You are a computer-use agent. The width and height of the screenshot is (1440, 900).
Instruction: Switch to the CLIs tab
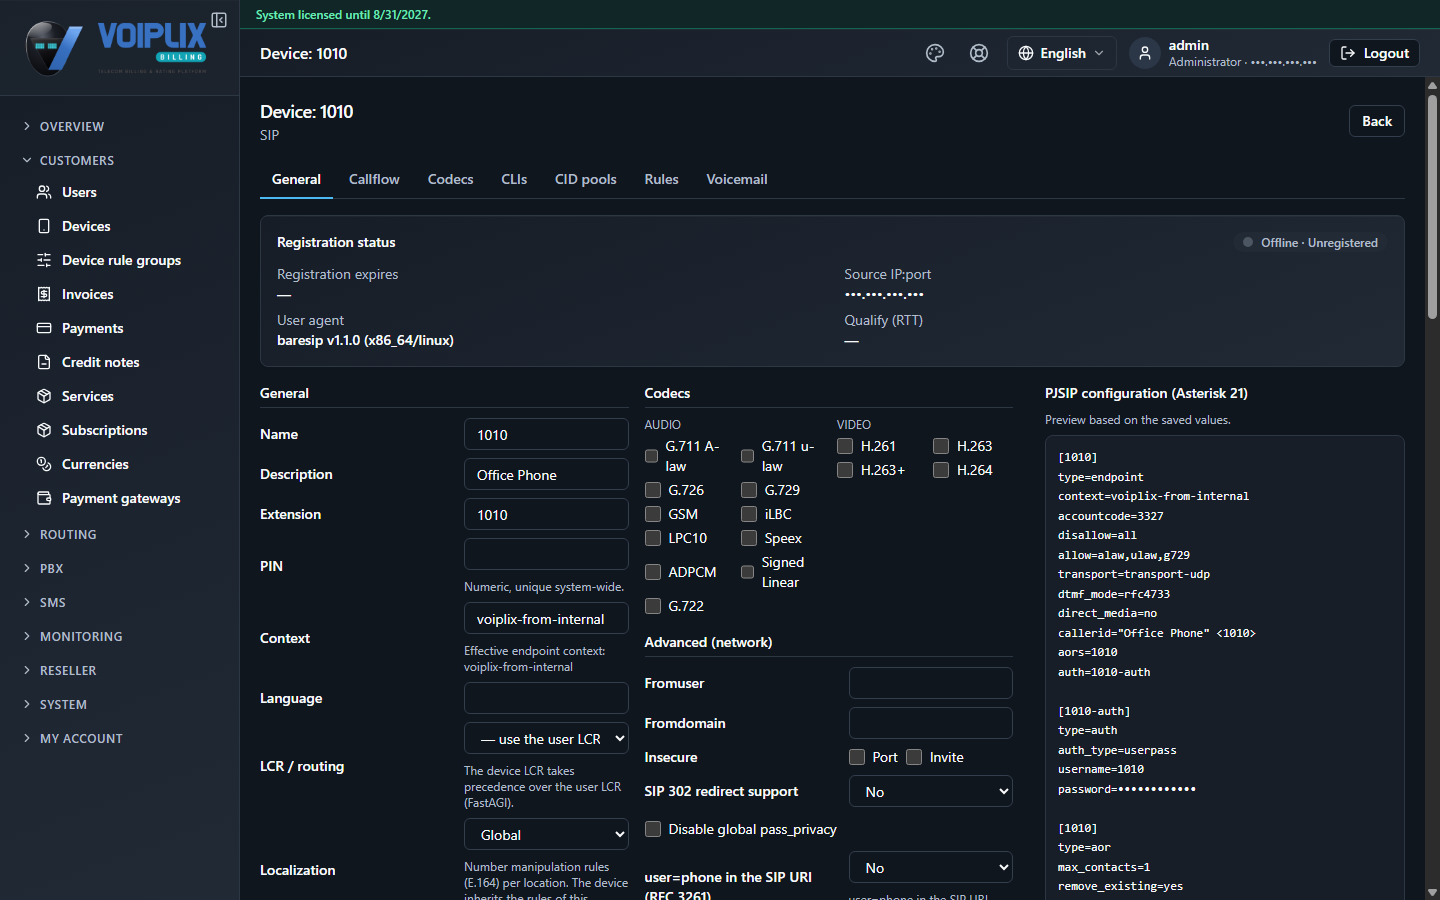[x=514, y=179]
